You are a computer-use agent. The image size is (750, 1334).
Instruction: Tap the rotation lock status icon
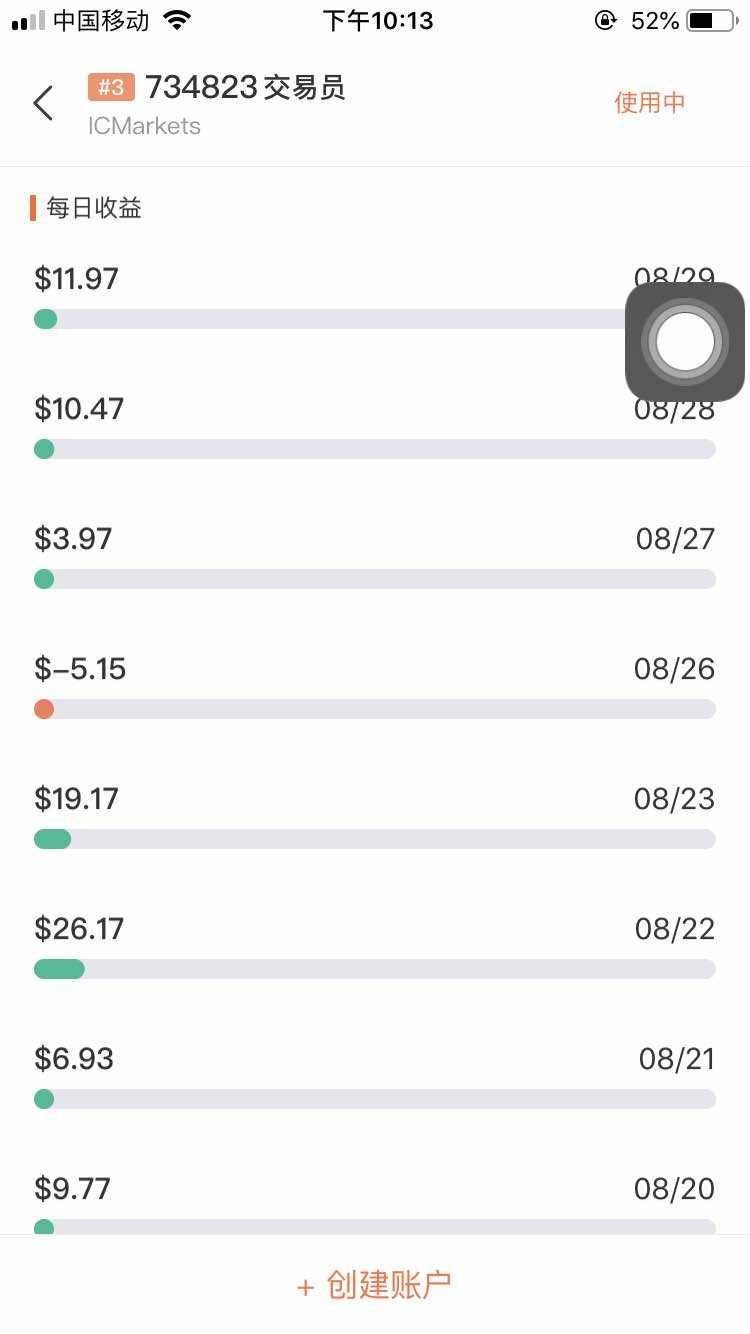click(x=605, y=21)
